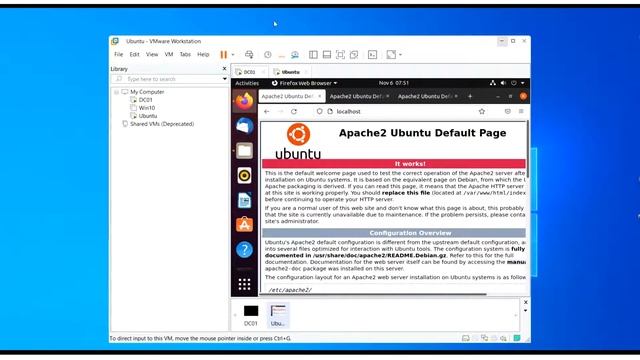Click the Ubuntu clock Nov 6 07:51
This screenshot has height=360, width=640.
393,83
